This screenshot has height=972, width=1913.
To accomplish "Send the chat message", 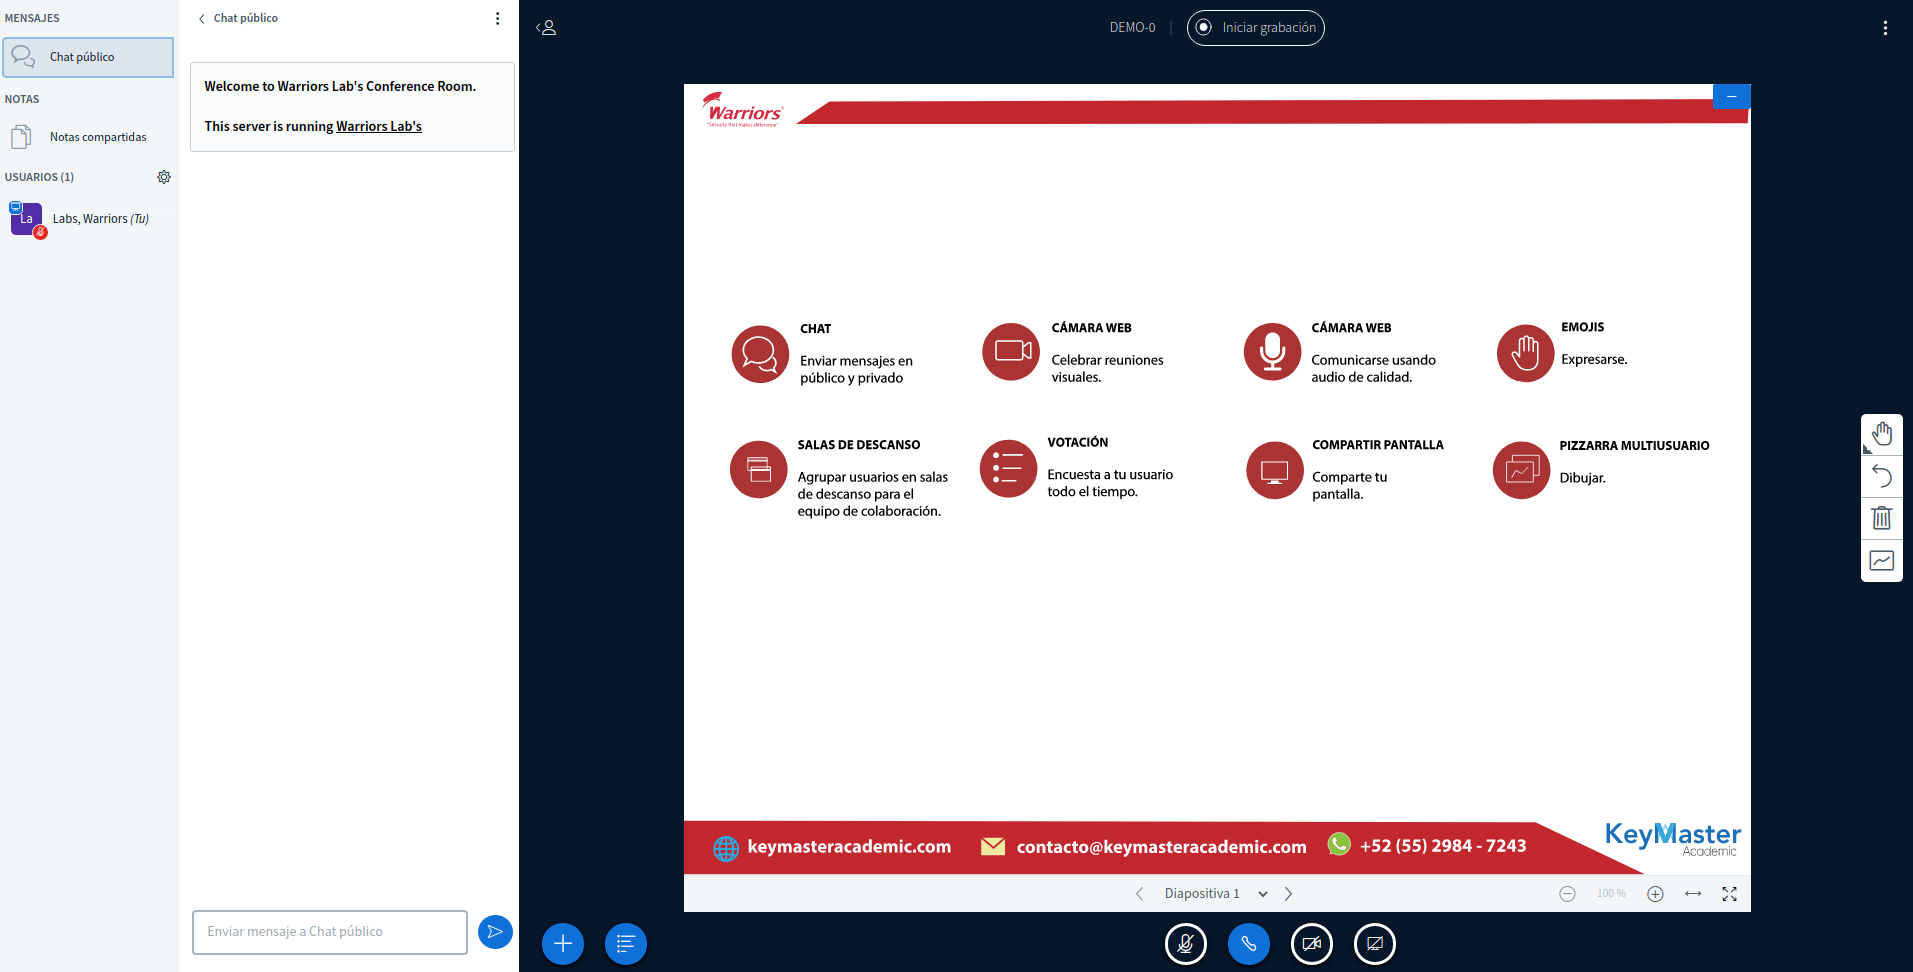I will [495, 932].
